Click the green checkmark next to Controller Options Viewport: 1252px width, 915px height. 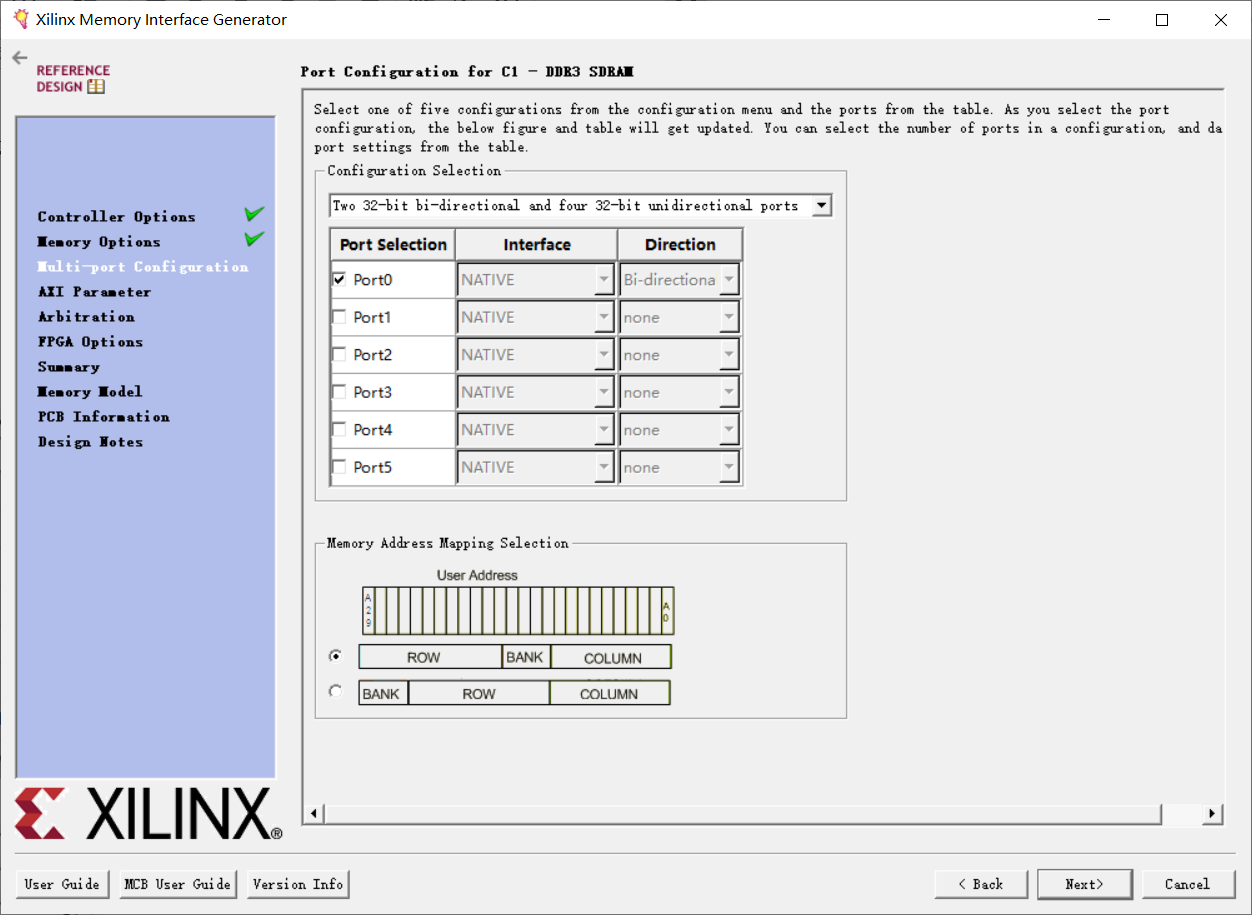coord(254,214)
